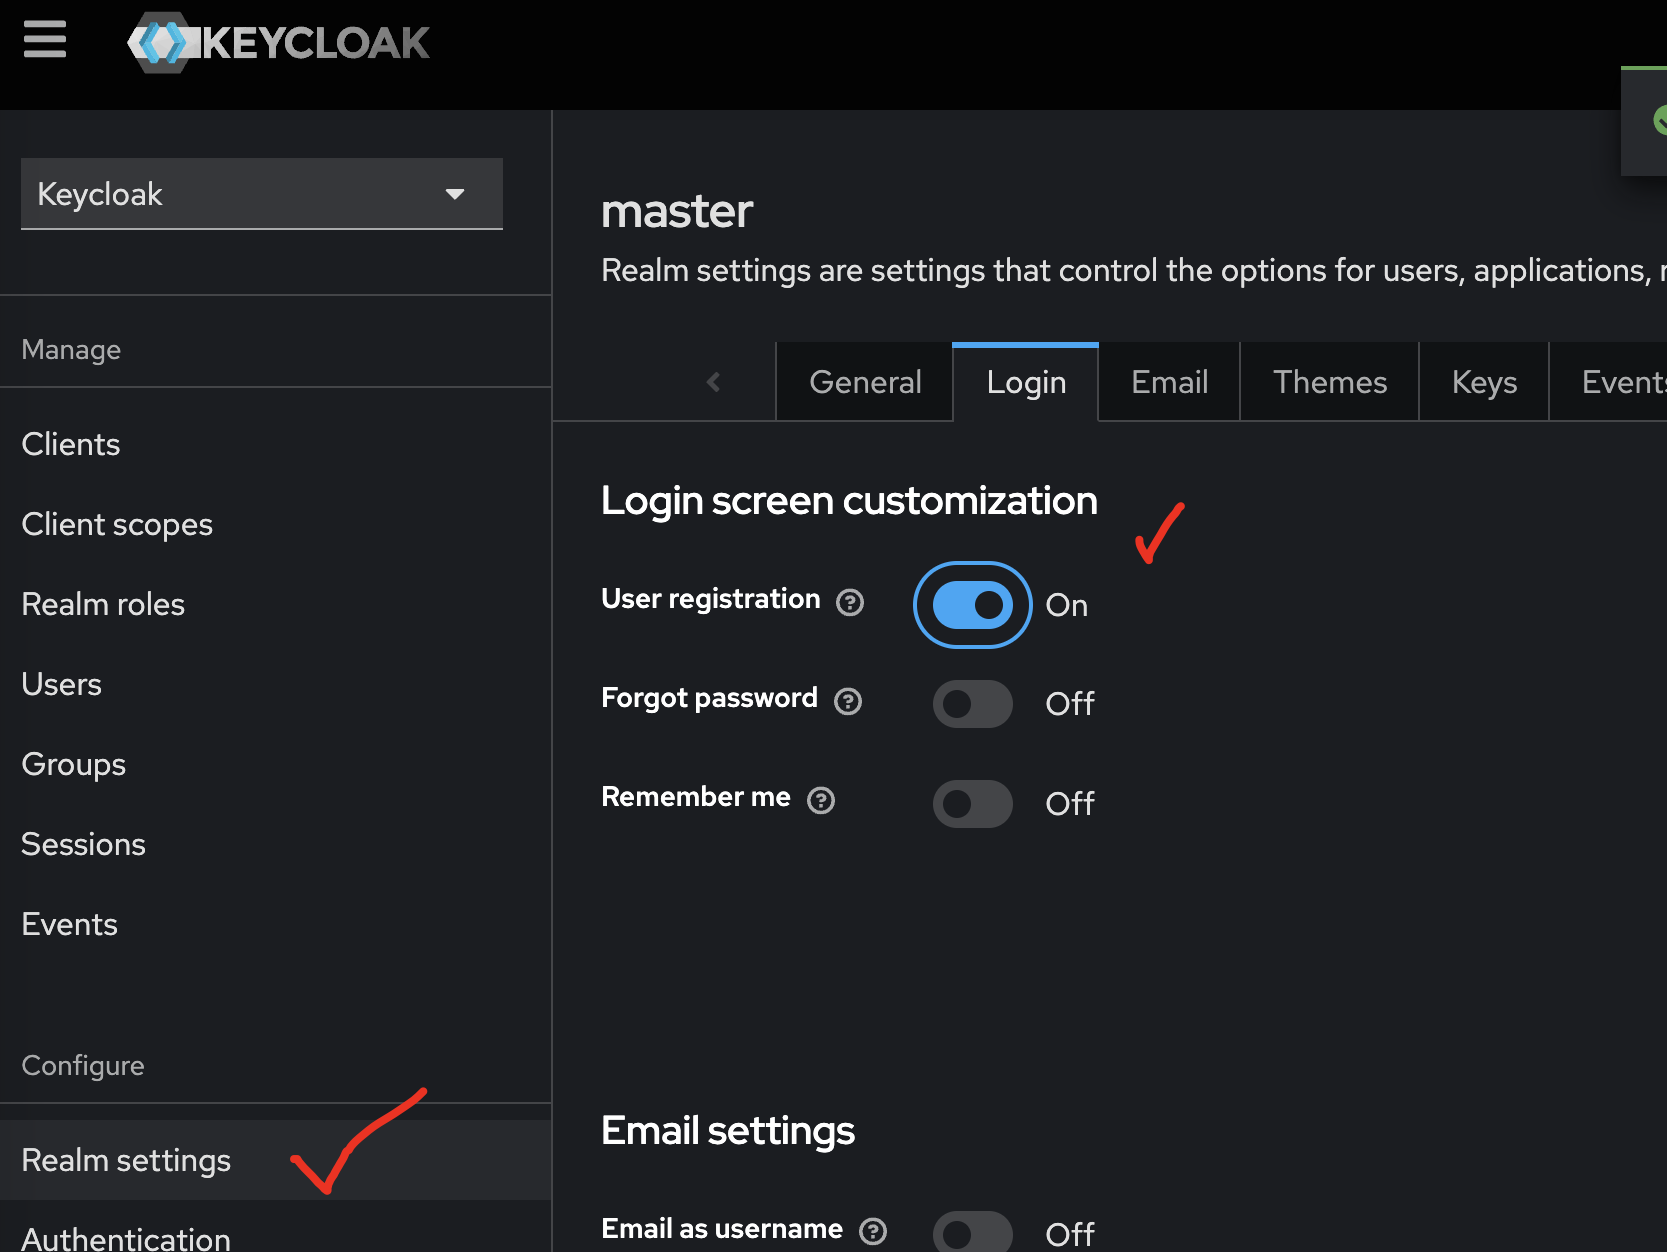Open Events in the sidebar

point(276,924)
